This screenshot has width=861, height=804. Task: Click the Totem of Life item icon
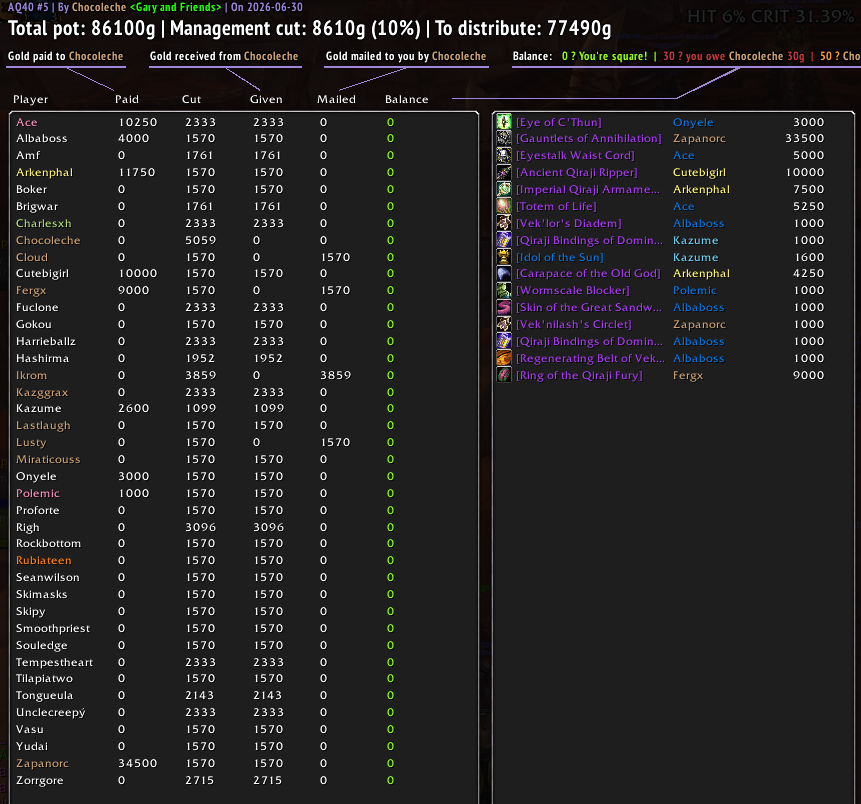[x=504, y=206]
